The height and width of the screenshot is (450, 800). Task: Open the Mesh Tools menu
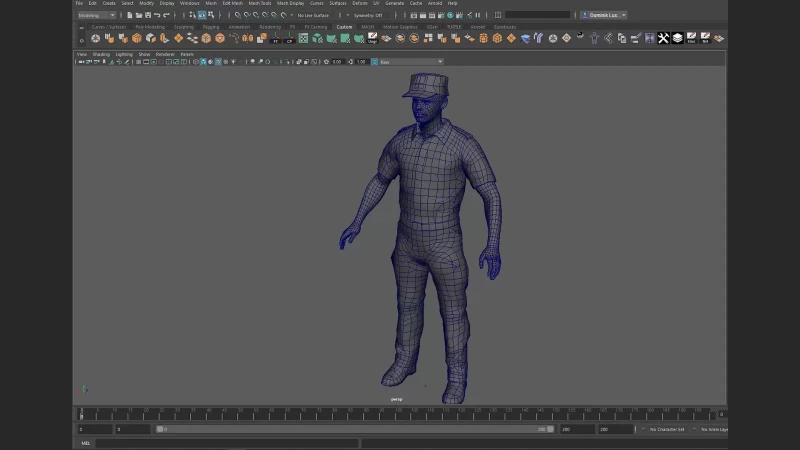point(259,3)
